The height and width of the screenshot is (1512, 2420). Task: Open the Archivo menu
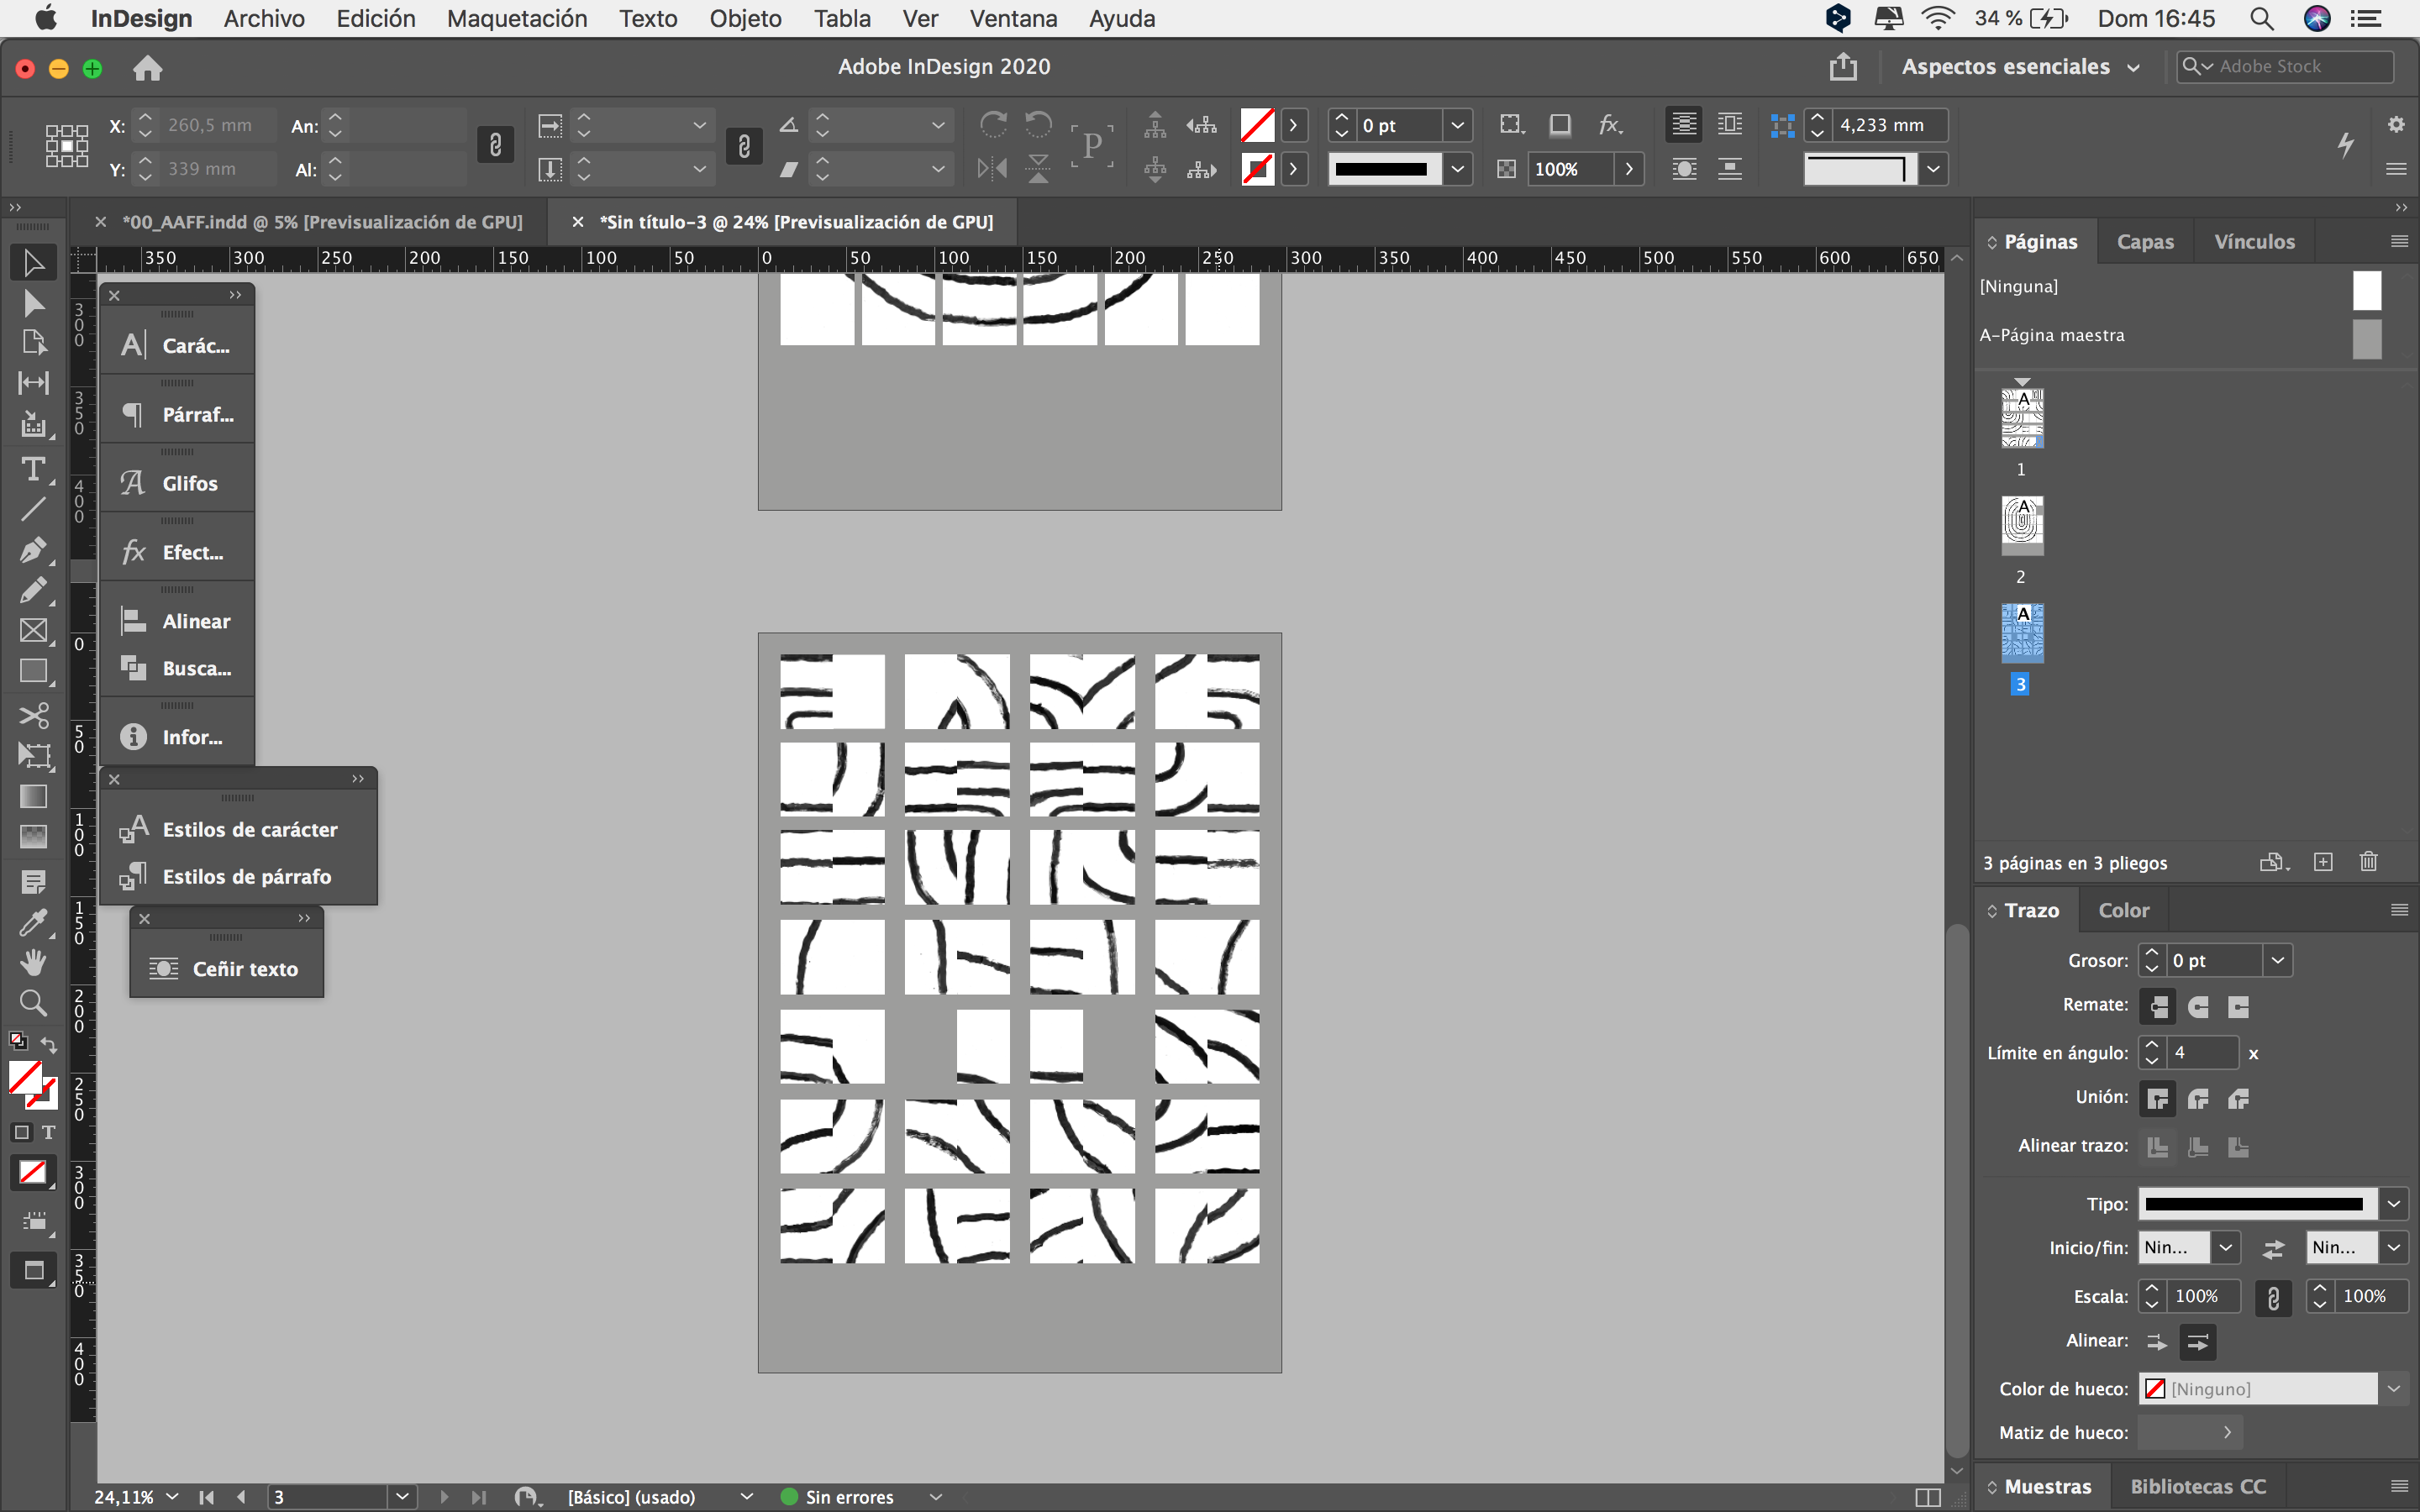click(264, 18)
